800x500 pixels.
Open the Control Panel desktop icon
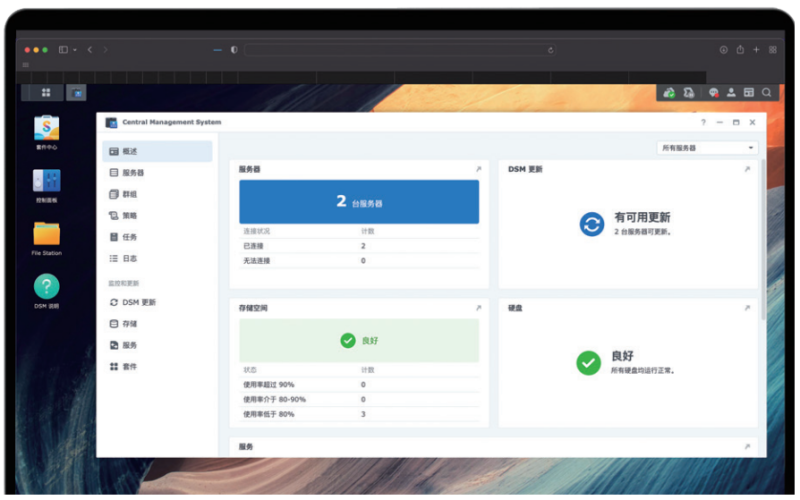click(46, 186)
